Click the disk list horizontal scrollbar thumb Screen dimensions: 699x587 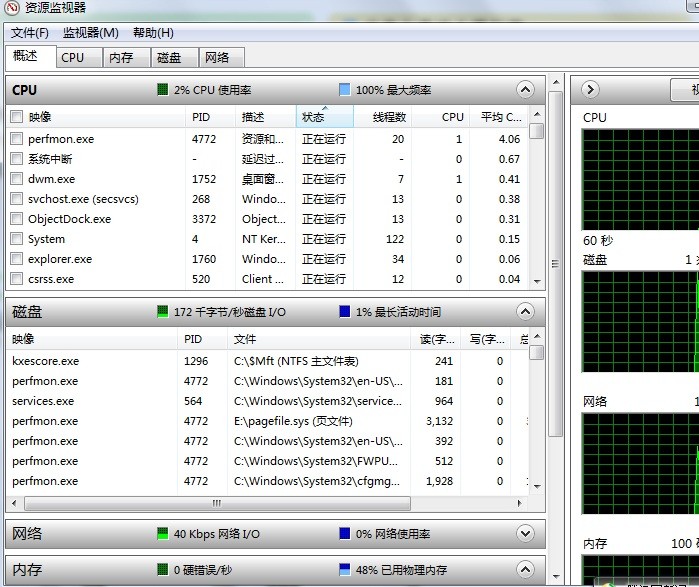(x=217, y=503)
